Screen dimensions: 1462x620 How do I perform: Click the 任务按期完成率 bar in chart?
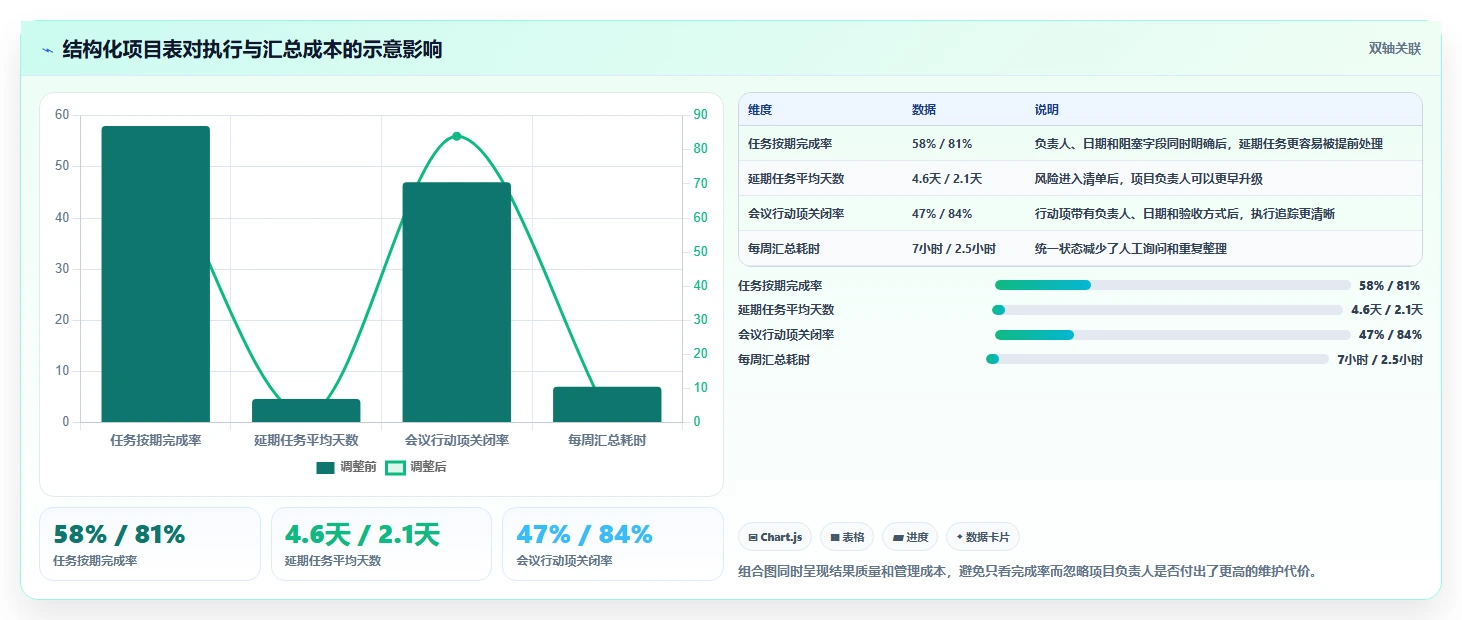[x=156, y=274]
